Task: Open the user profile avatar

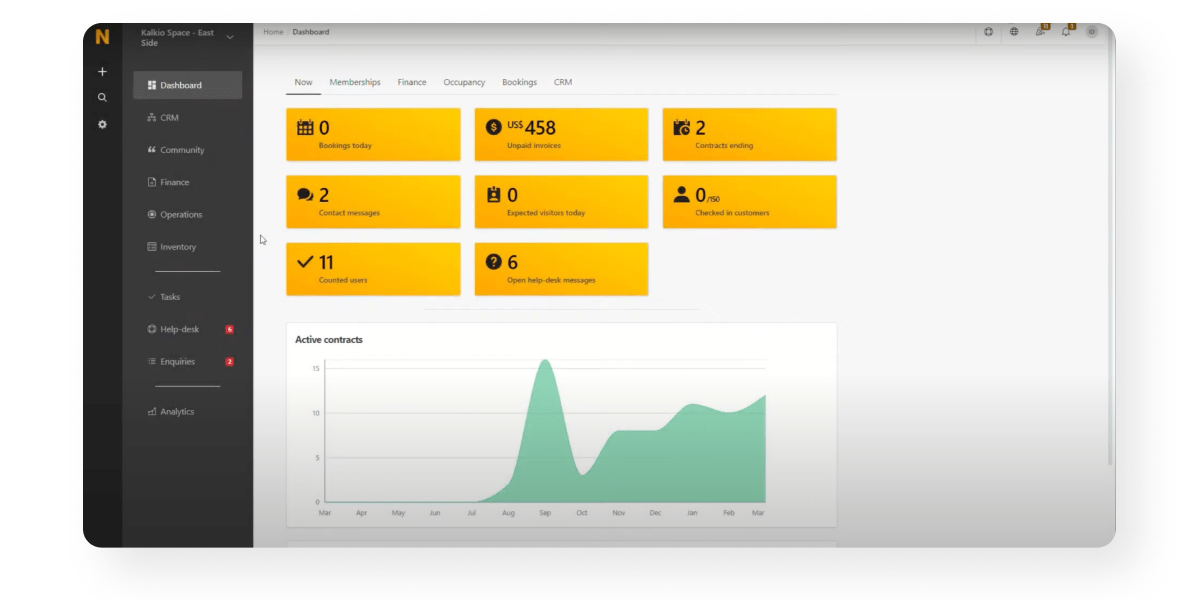Action: [x=1091, y=32]
